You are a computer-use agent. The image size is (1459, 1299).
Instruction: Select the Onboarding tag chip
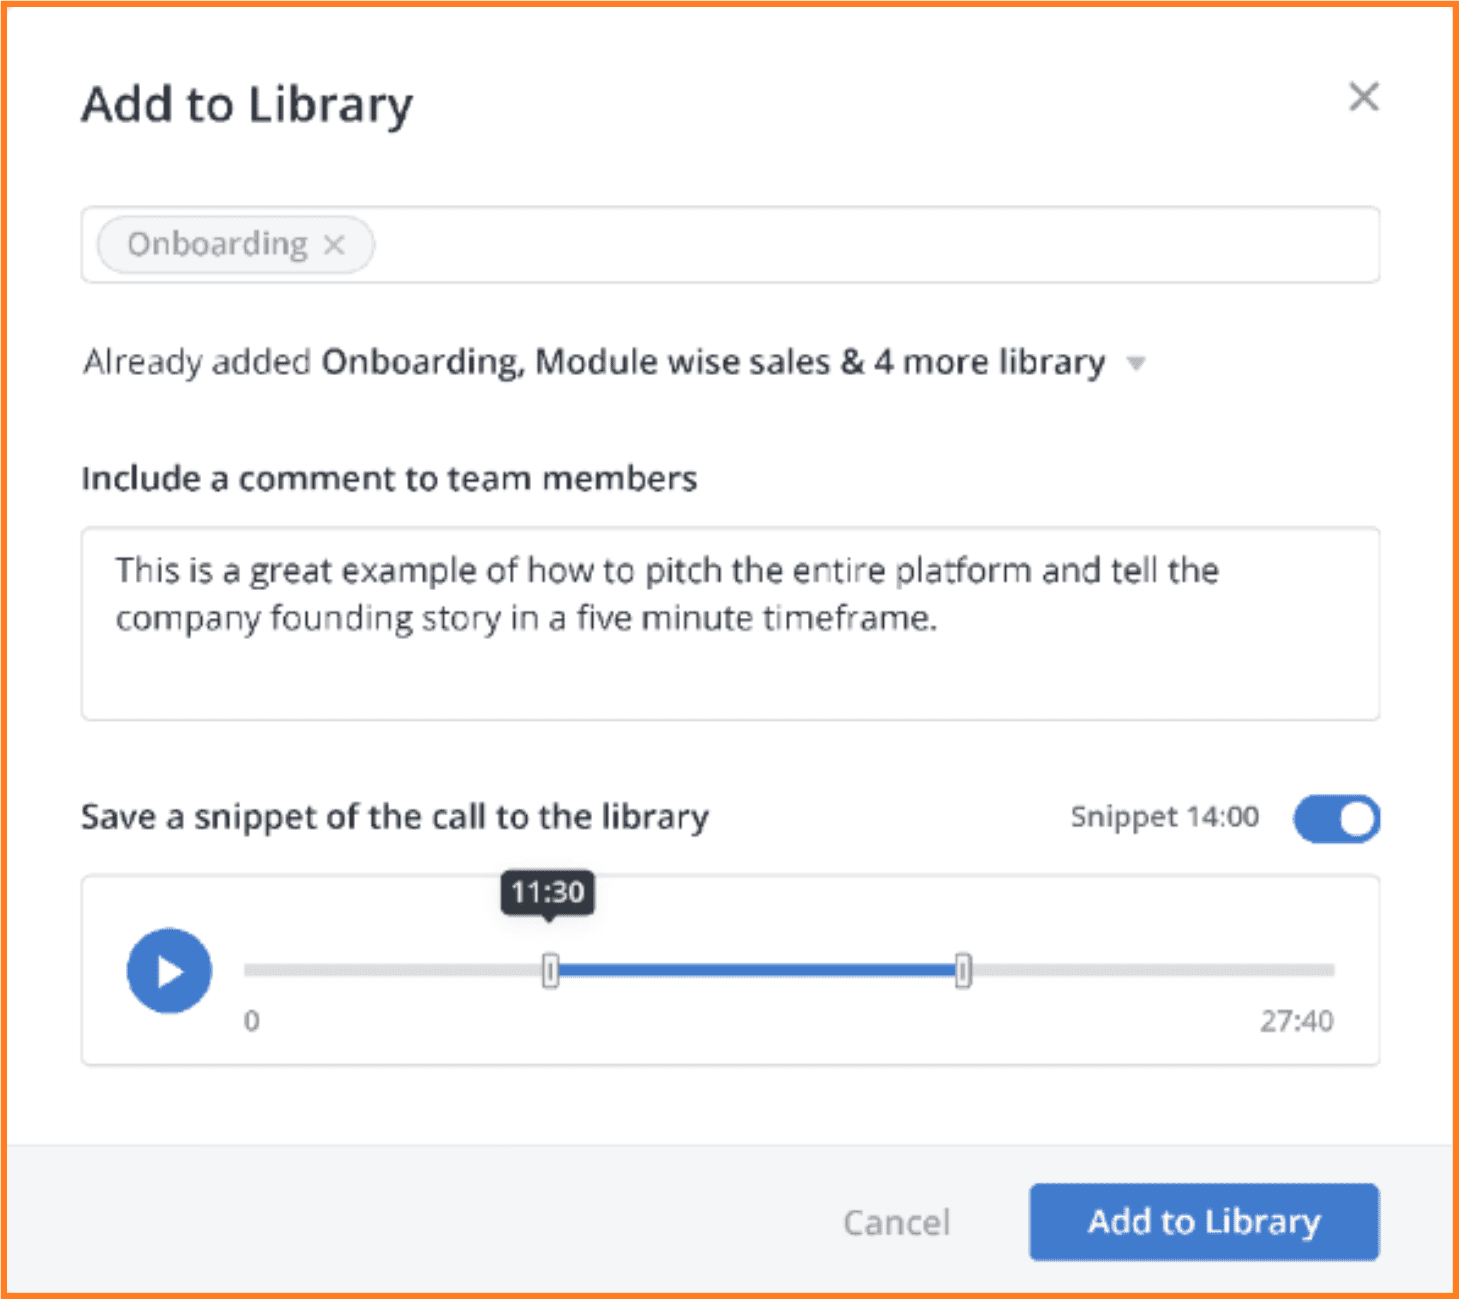(x=217, y=245)
